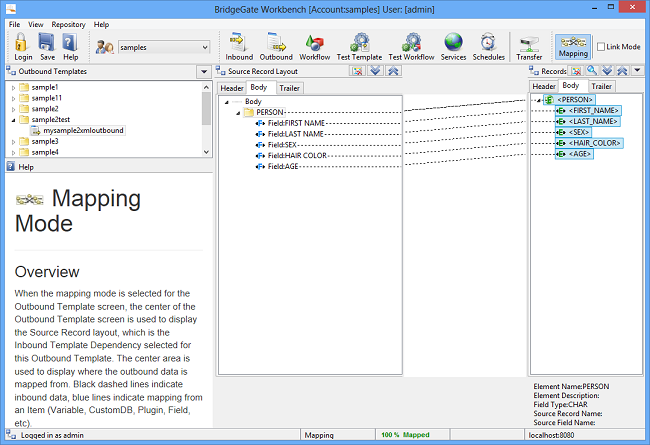Select the <SEX> element

click(574, 132)
